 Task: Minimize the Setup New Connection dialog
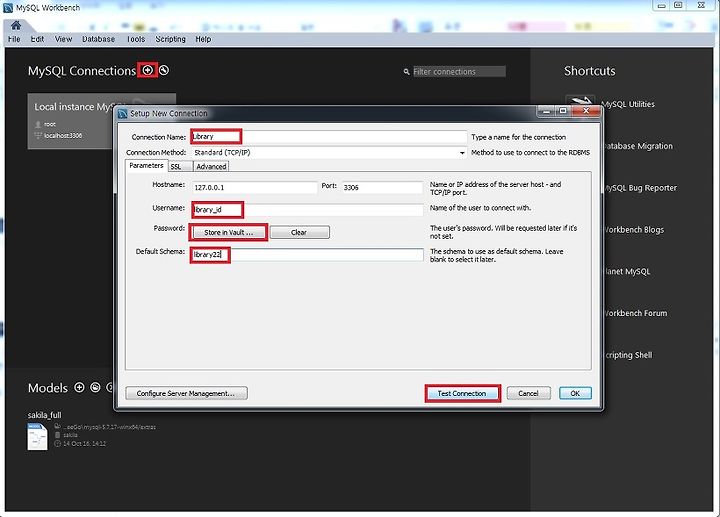point(547,111)
